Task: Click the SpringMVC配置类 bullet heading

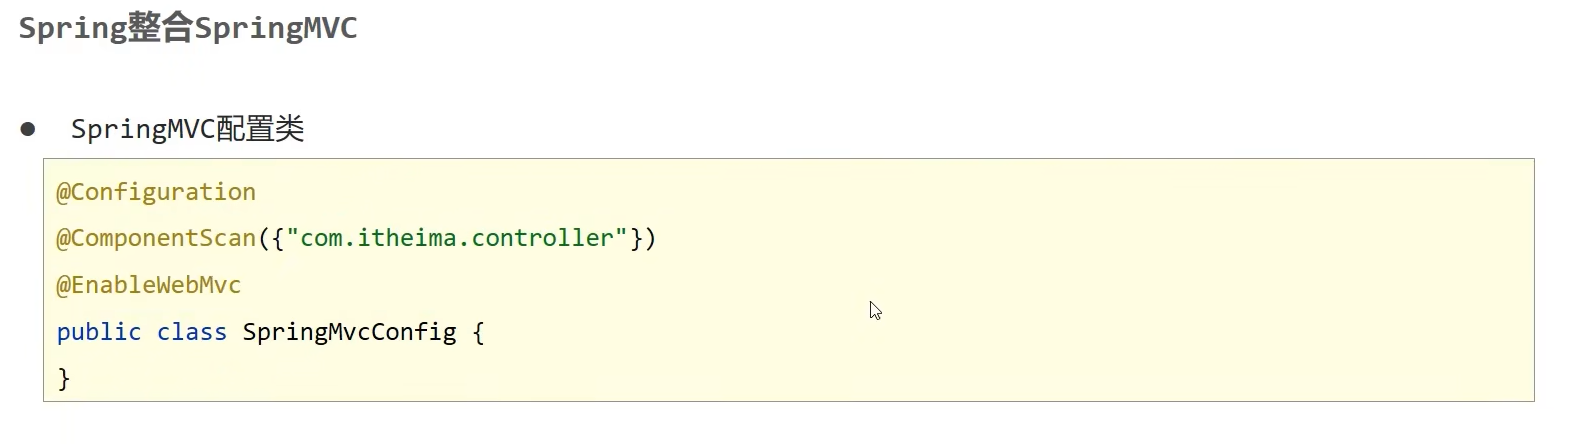Action: pyautogui.click(x=187, y=129)
